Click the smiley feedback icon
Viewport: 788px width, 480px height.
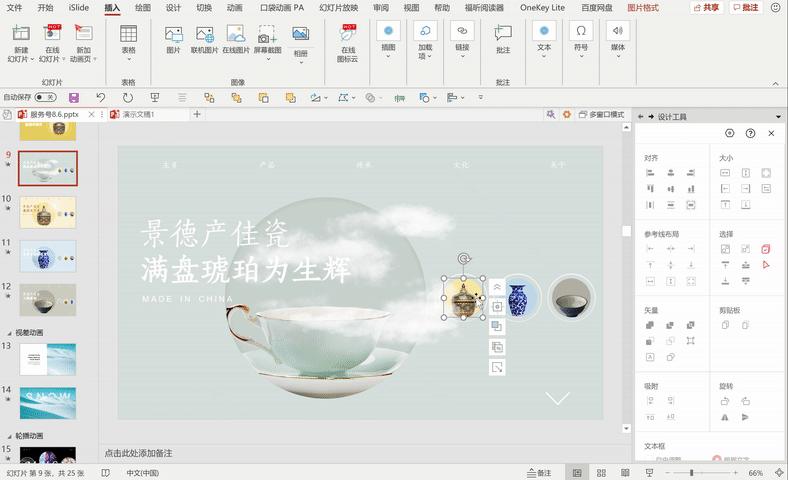[775, 8]
